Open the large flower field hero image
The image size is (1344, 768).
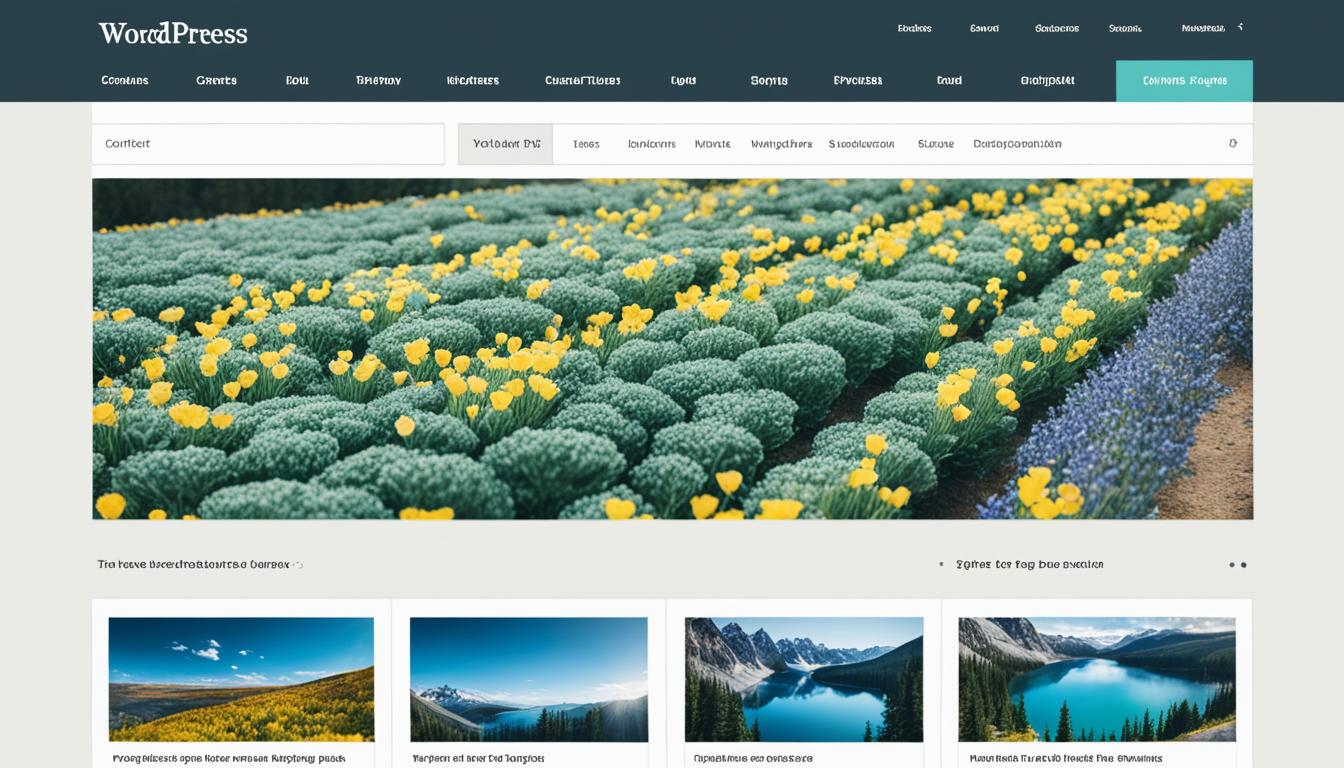click(x=672, y=348)
